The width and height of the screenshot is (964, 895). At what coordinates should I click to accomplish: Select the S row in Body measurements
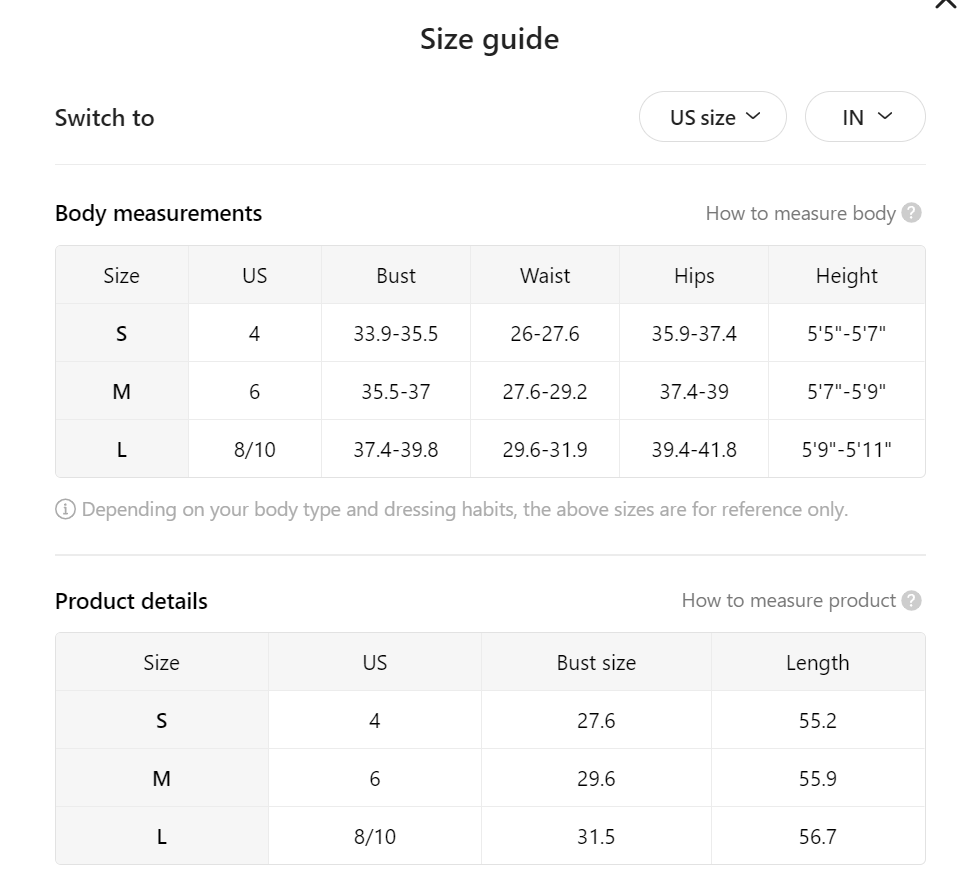click(122, 334)
